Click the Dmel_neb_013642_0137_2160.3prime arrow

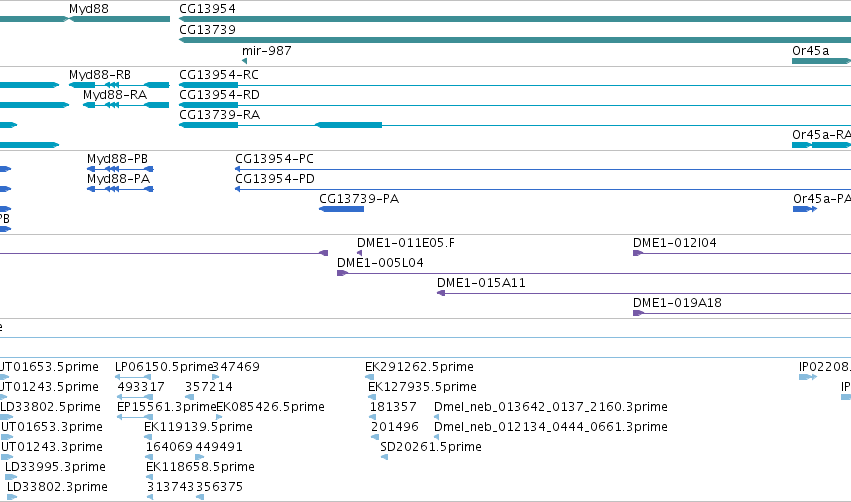point(436,417)
